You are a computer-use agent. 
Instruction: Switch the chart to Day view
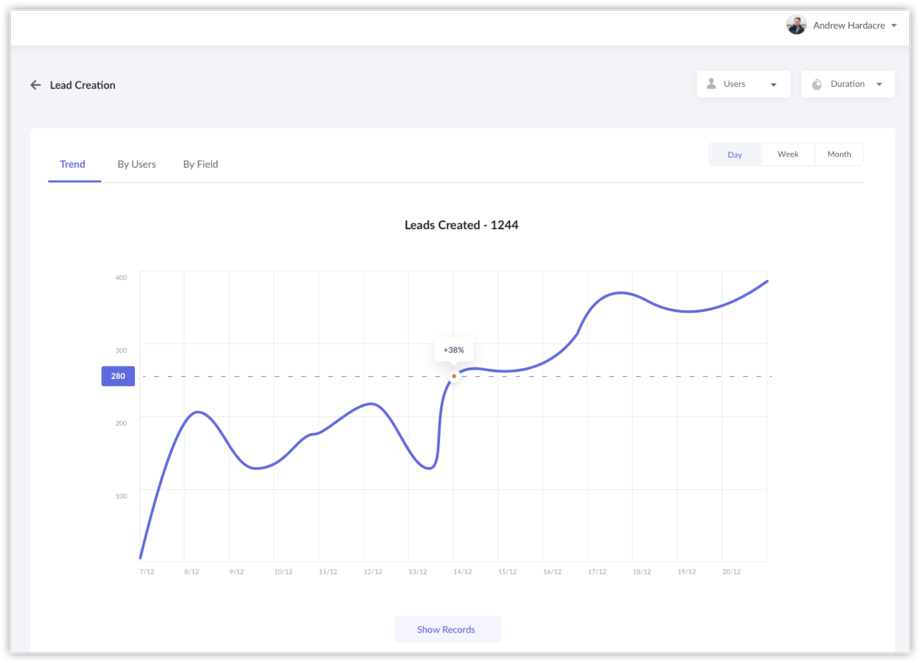coord(735,155)
